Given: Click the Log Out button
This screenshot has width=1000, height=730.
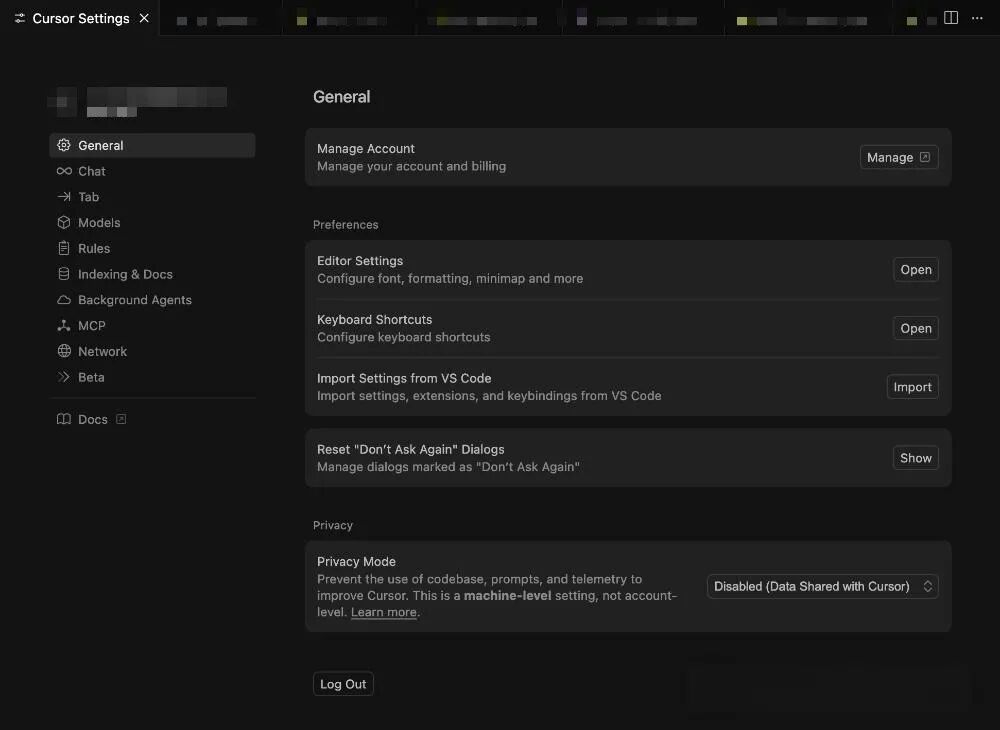Looking at the screenshot, I should (x=343, y=683).
